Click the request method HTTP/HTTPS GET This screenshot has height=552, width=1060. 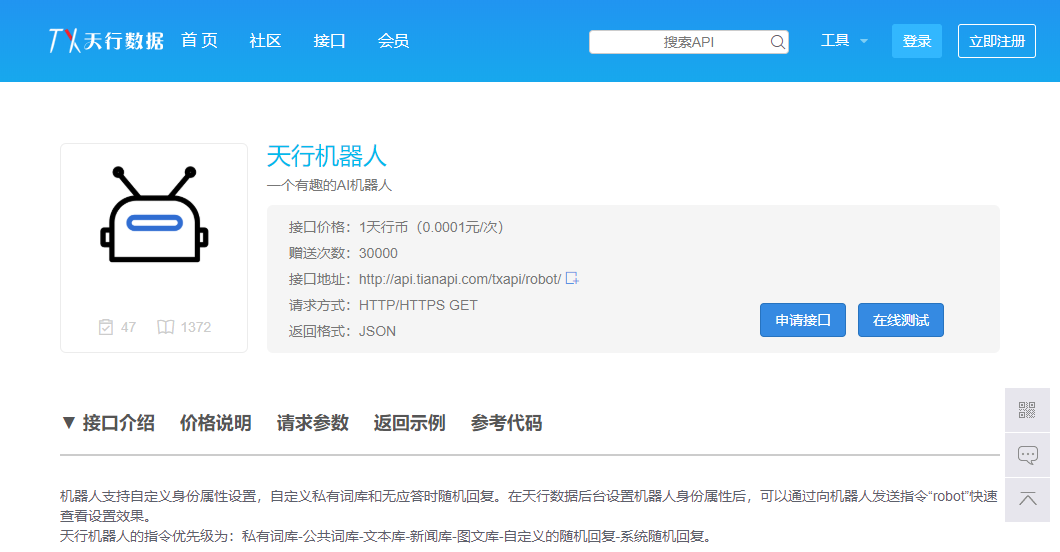click(418, 305)
